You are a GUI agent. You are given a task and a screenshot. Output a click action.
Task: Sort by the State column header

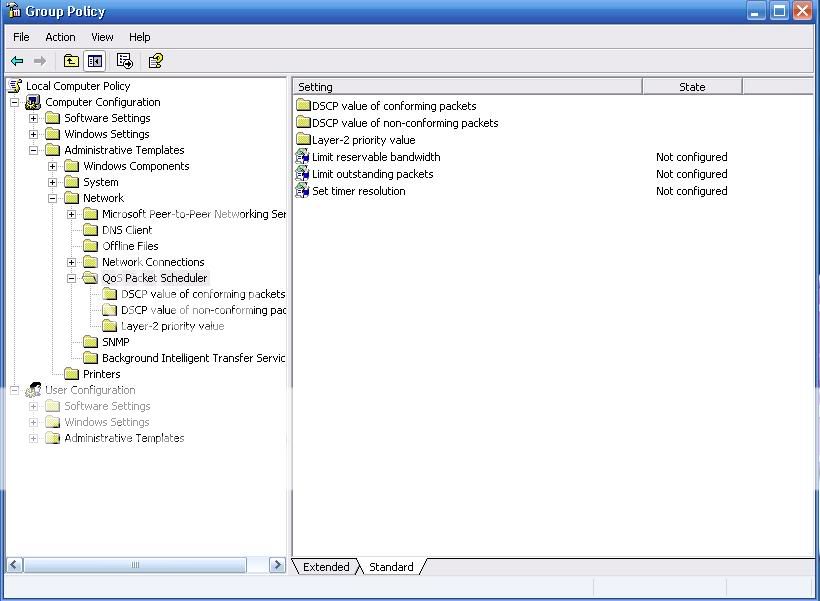click(x=692, y=87)
